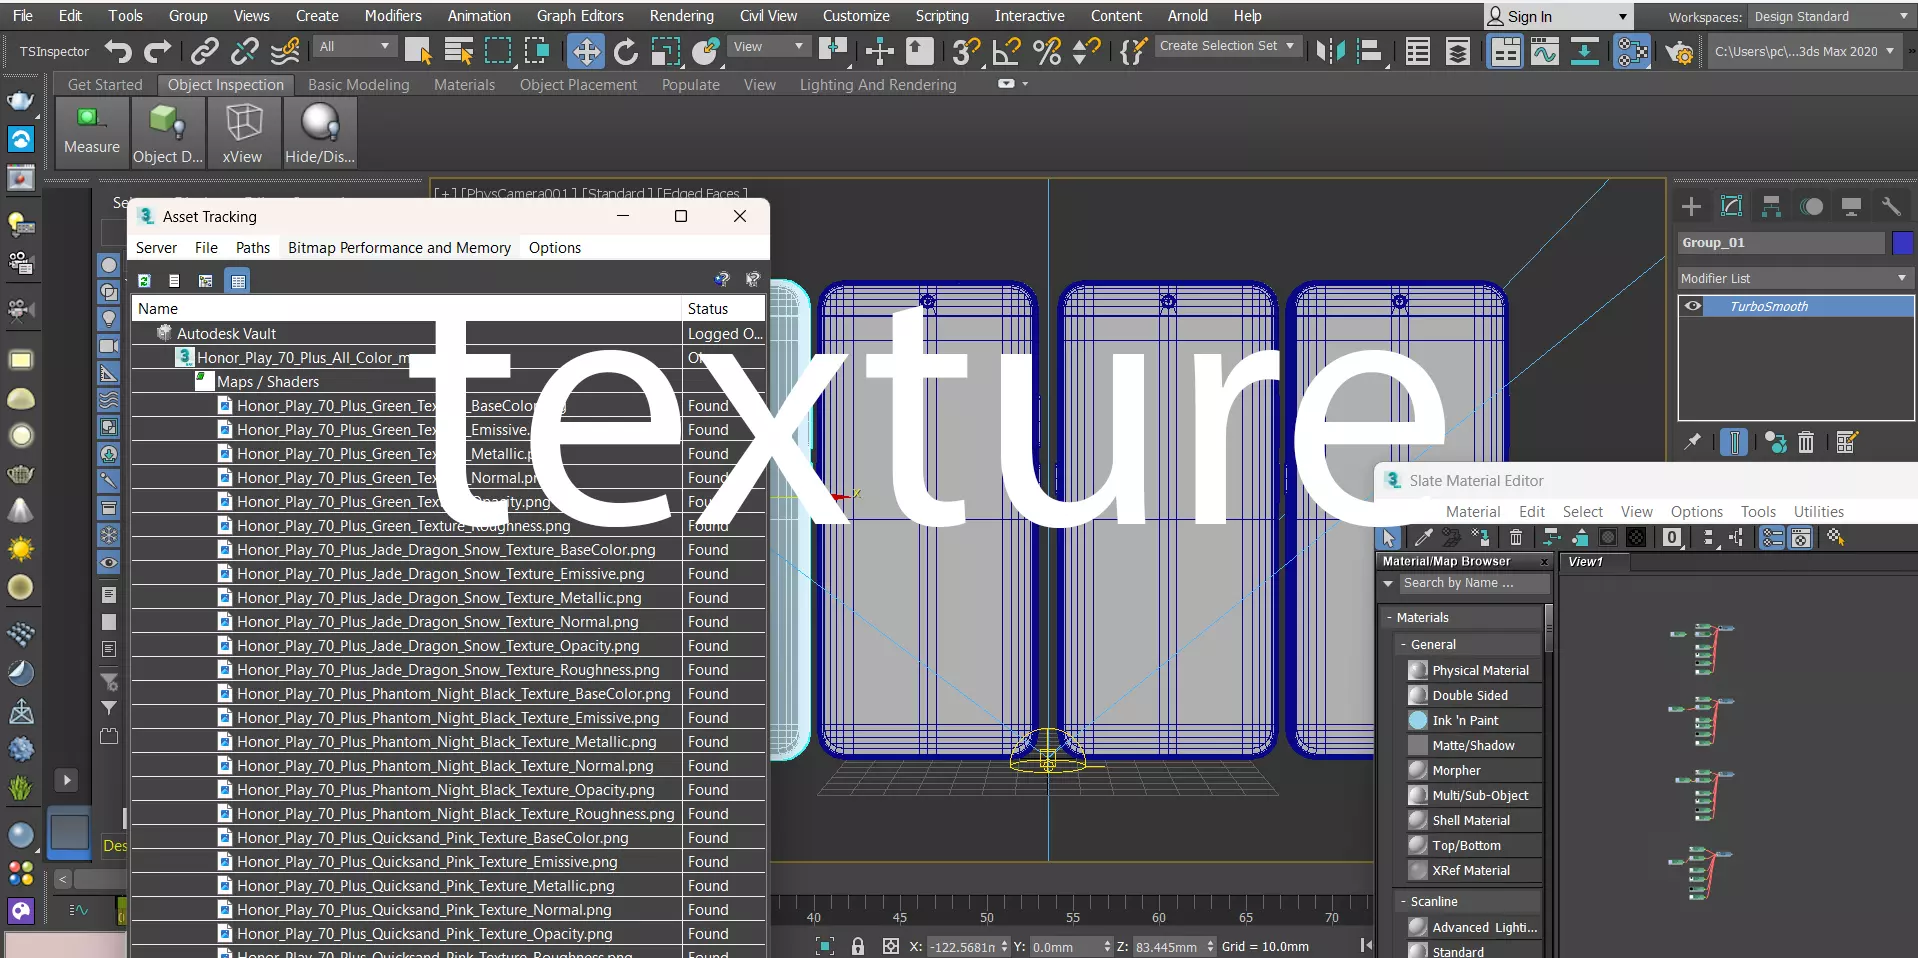Toggle Angle Snap in toolbar
1918x958 pixels.
tap(1007, 51)
